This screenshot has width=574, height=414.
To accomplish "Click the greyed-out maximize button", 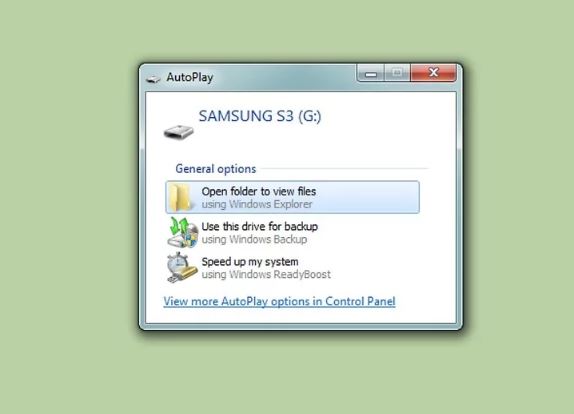I will pos(397,73).
